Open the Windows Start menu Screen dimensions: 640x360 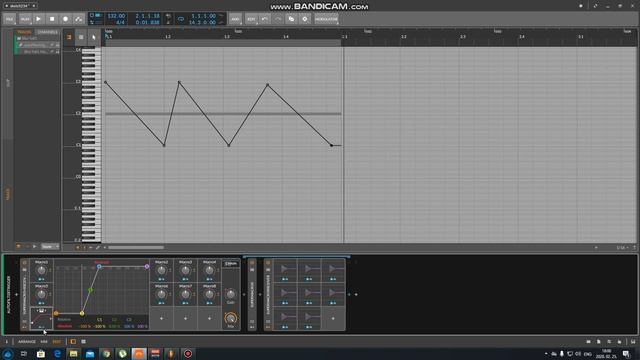point(8,354)
